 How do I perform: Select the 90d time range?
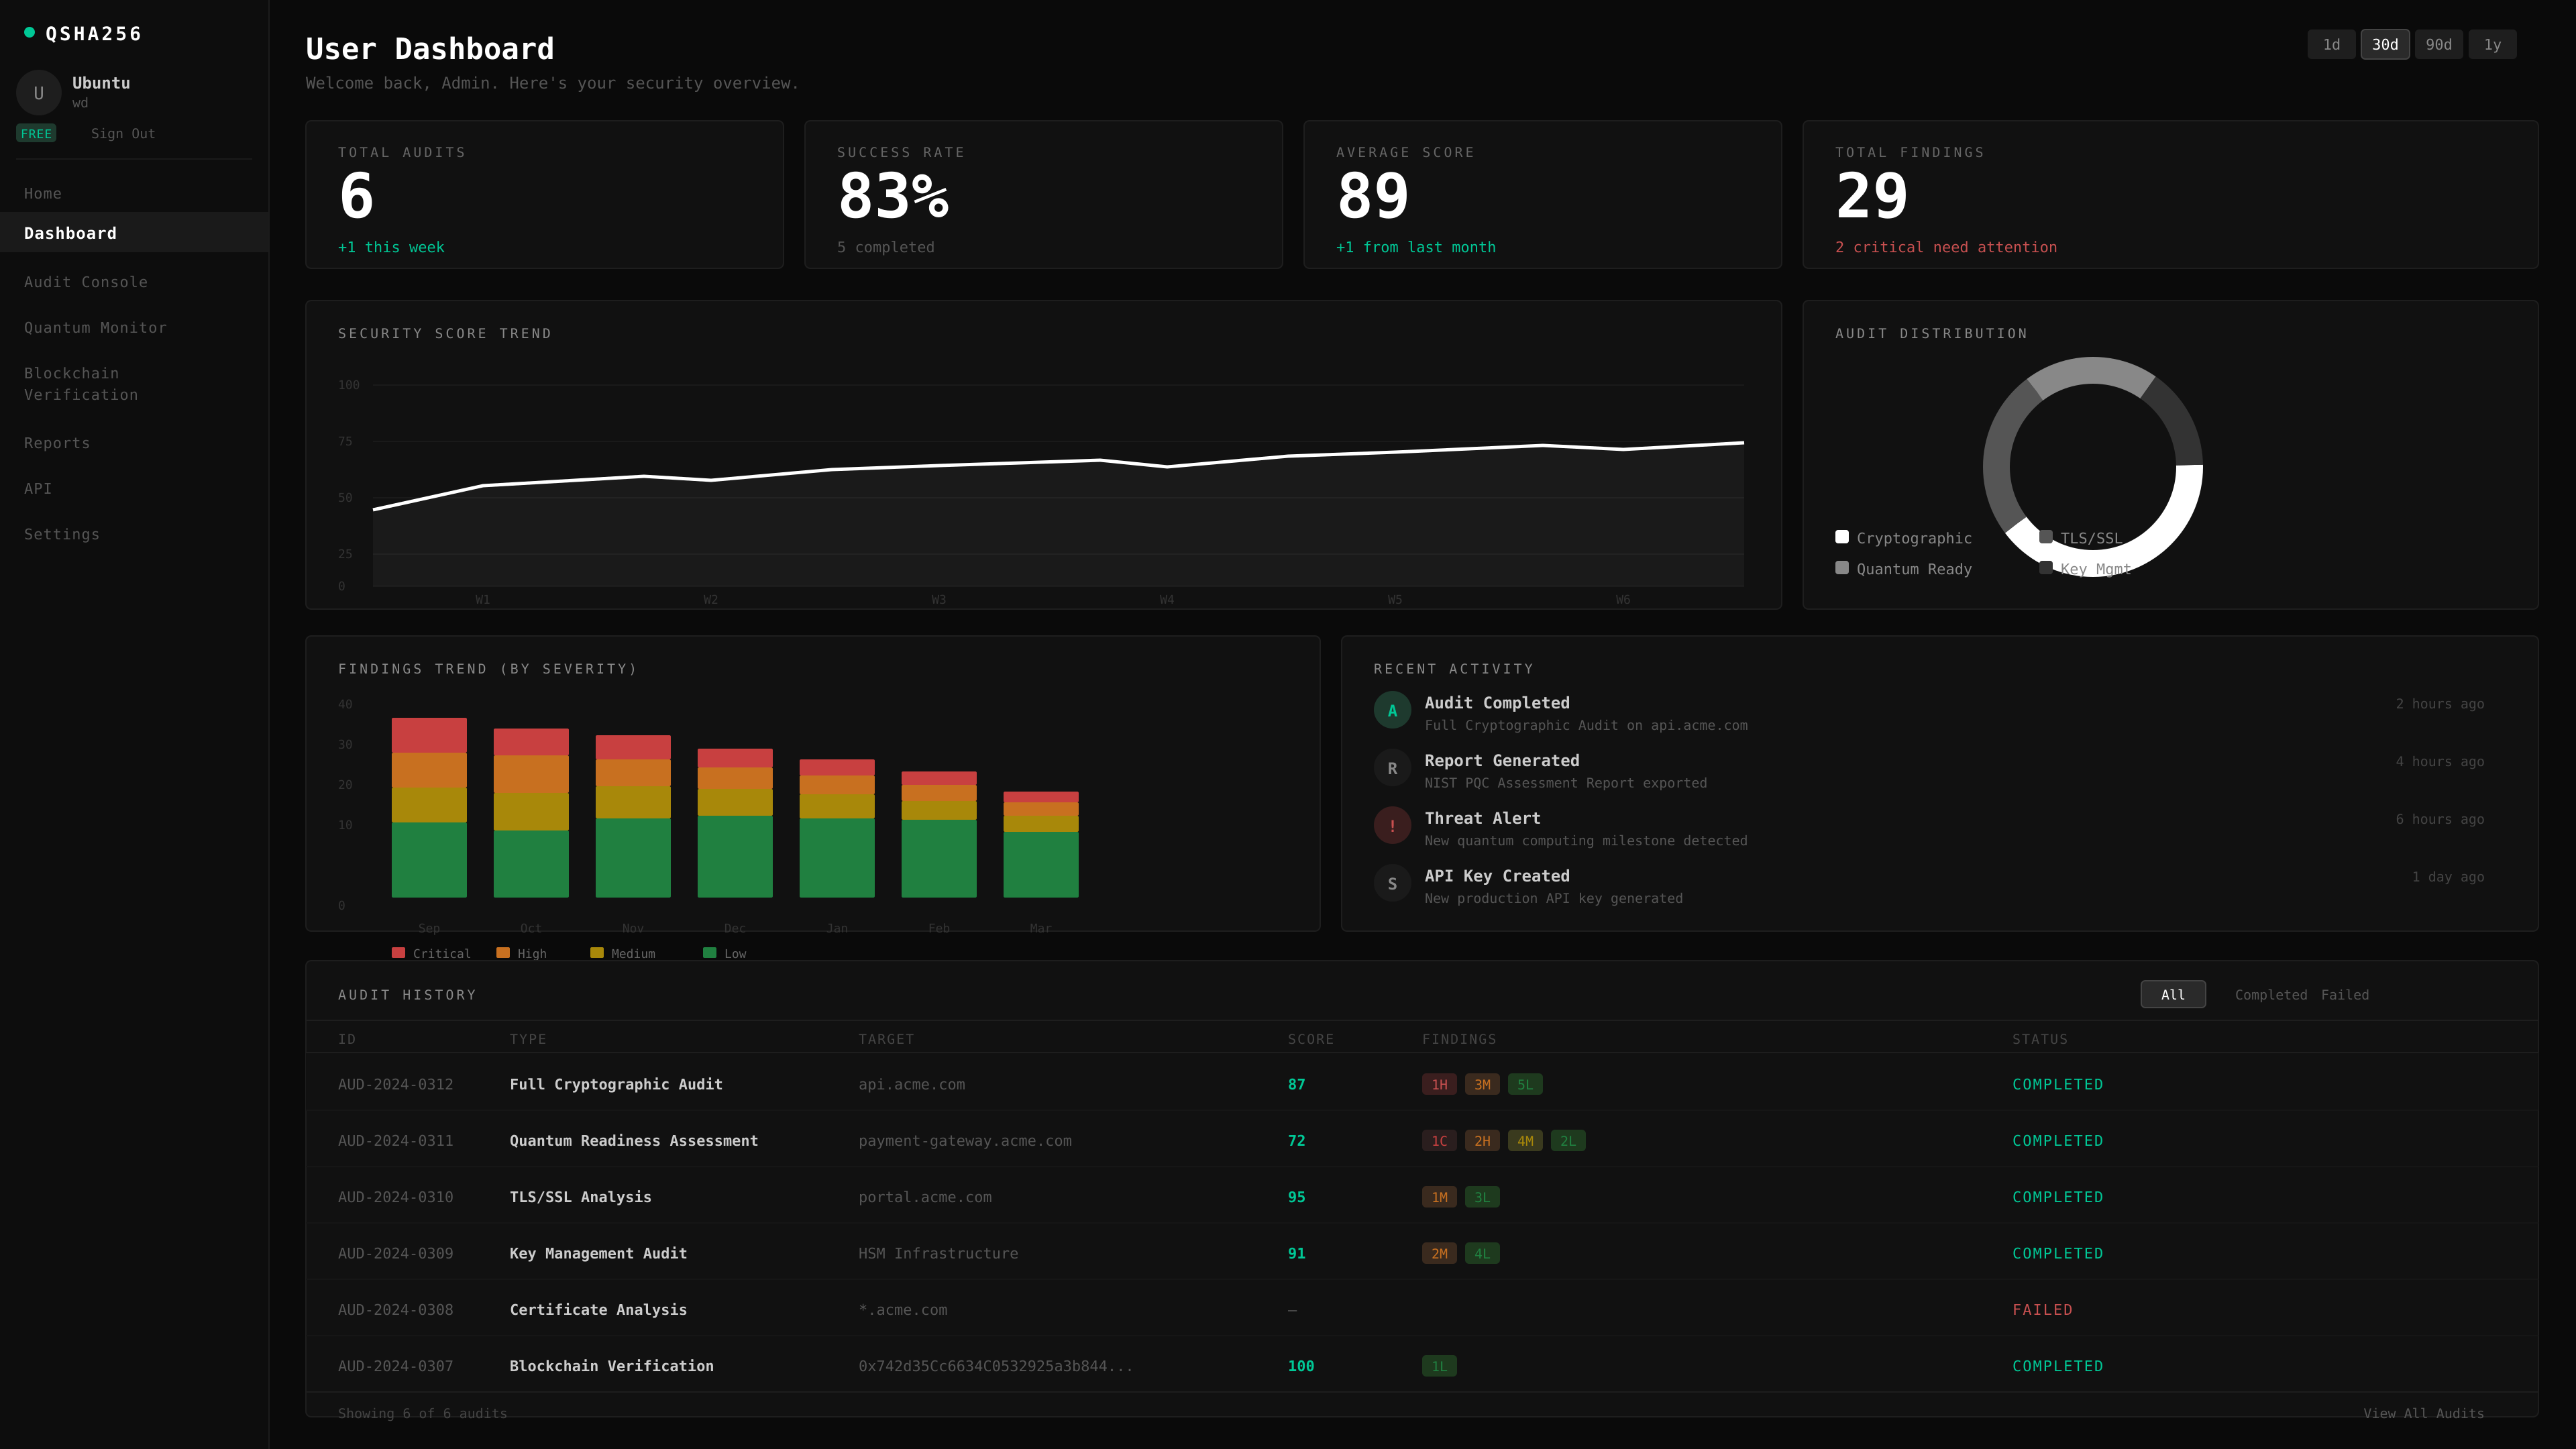point(2438,44)
